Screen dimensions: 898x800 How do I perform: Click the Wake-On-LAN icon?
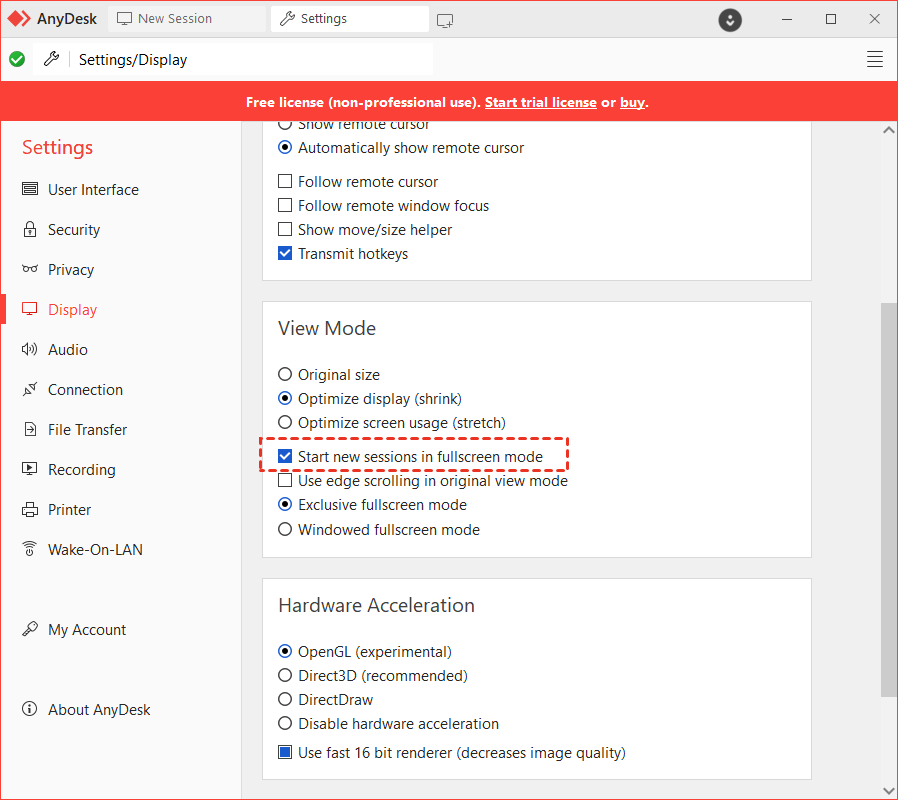click(x=30, y=550)
